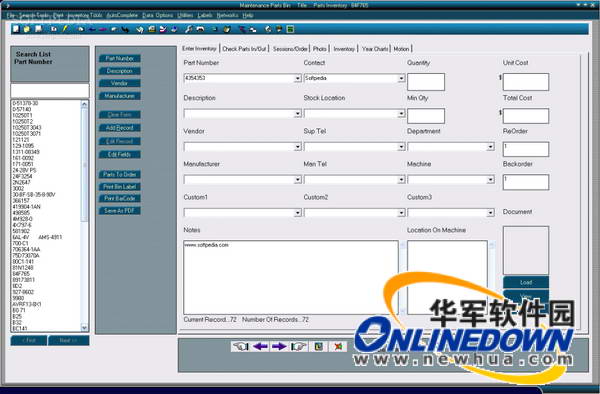Click the Part Number search button
The image size is (600, 394).
pyautogui.click(x=119, y=58)
